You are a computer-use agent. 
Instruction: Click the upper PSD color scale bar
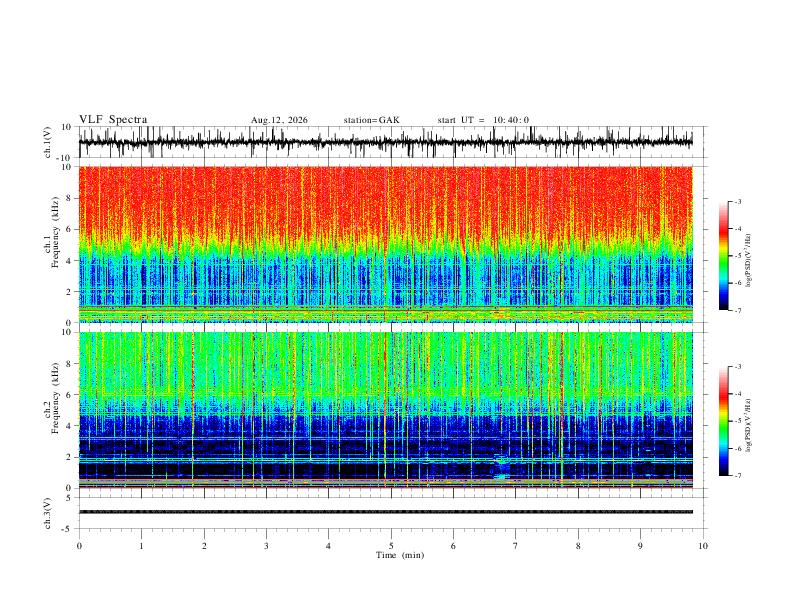(x=724, y=256)
